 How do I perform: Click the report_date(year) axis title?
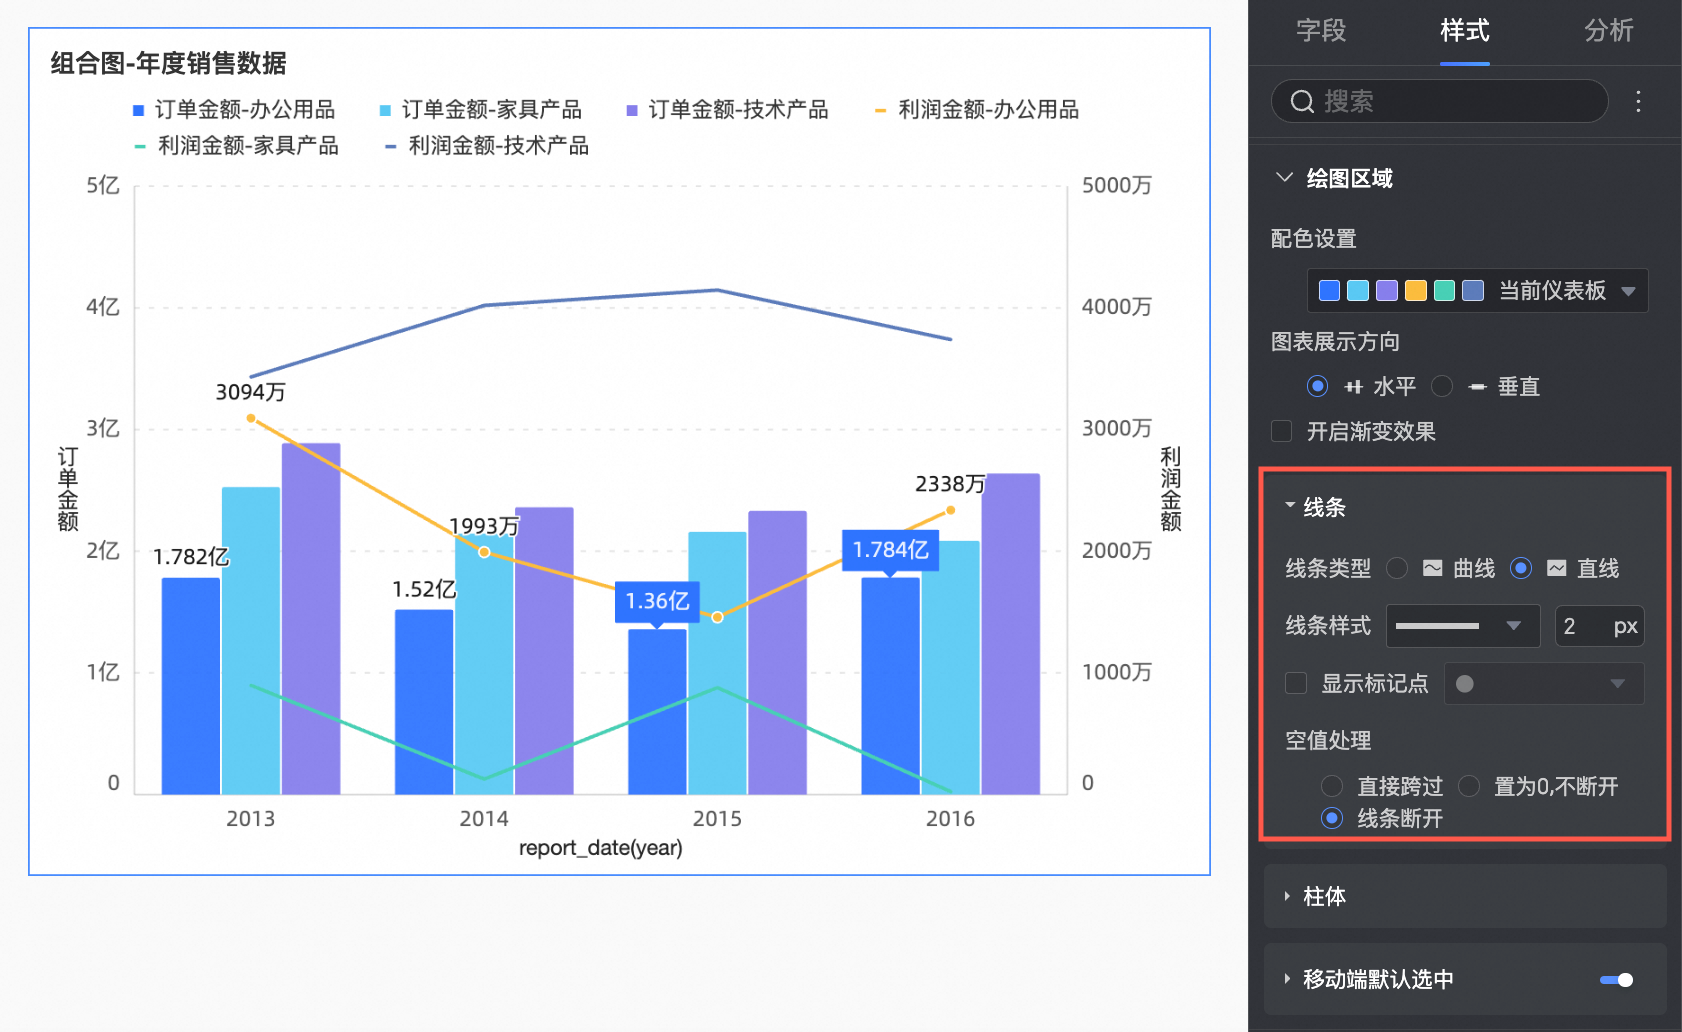click(x=600, y=848)
